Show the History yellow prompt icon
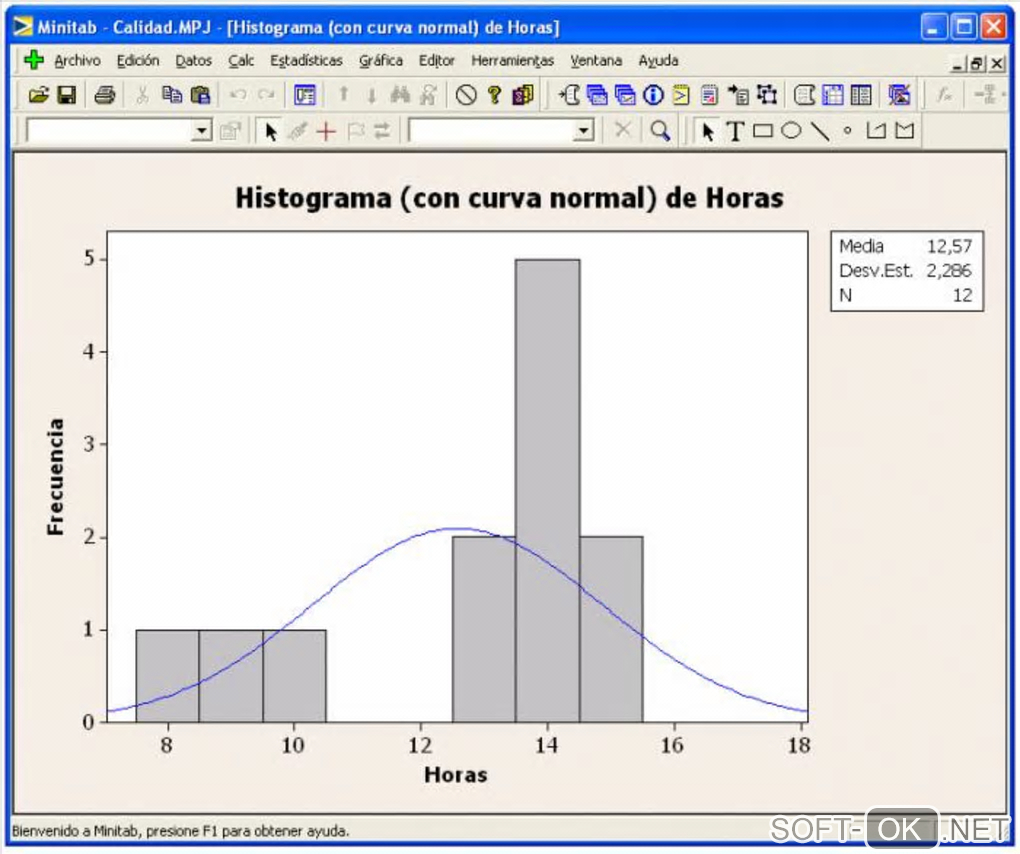The height and width of the screenshot is (854, 1020). pos(681,95)
